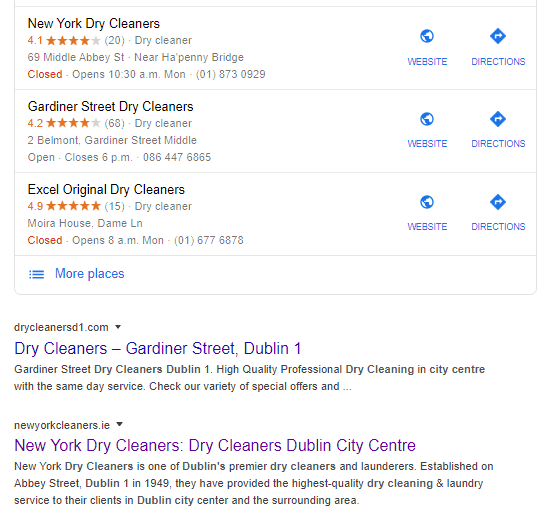Open Excel Original Dry Cleaners website globe icon
Screen dimensions: 546x515
427,202
